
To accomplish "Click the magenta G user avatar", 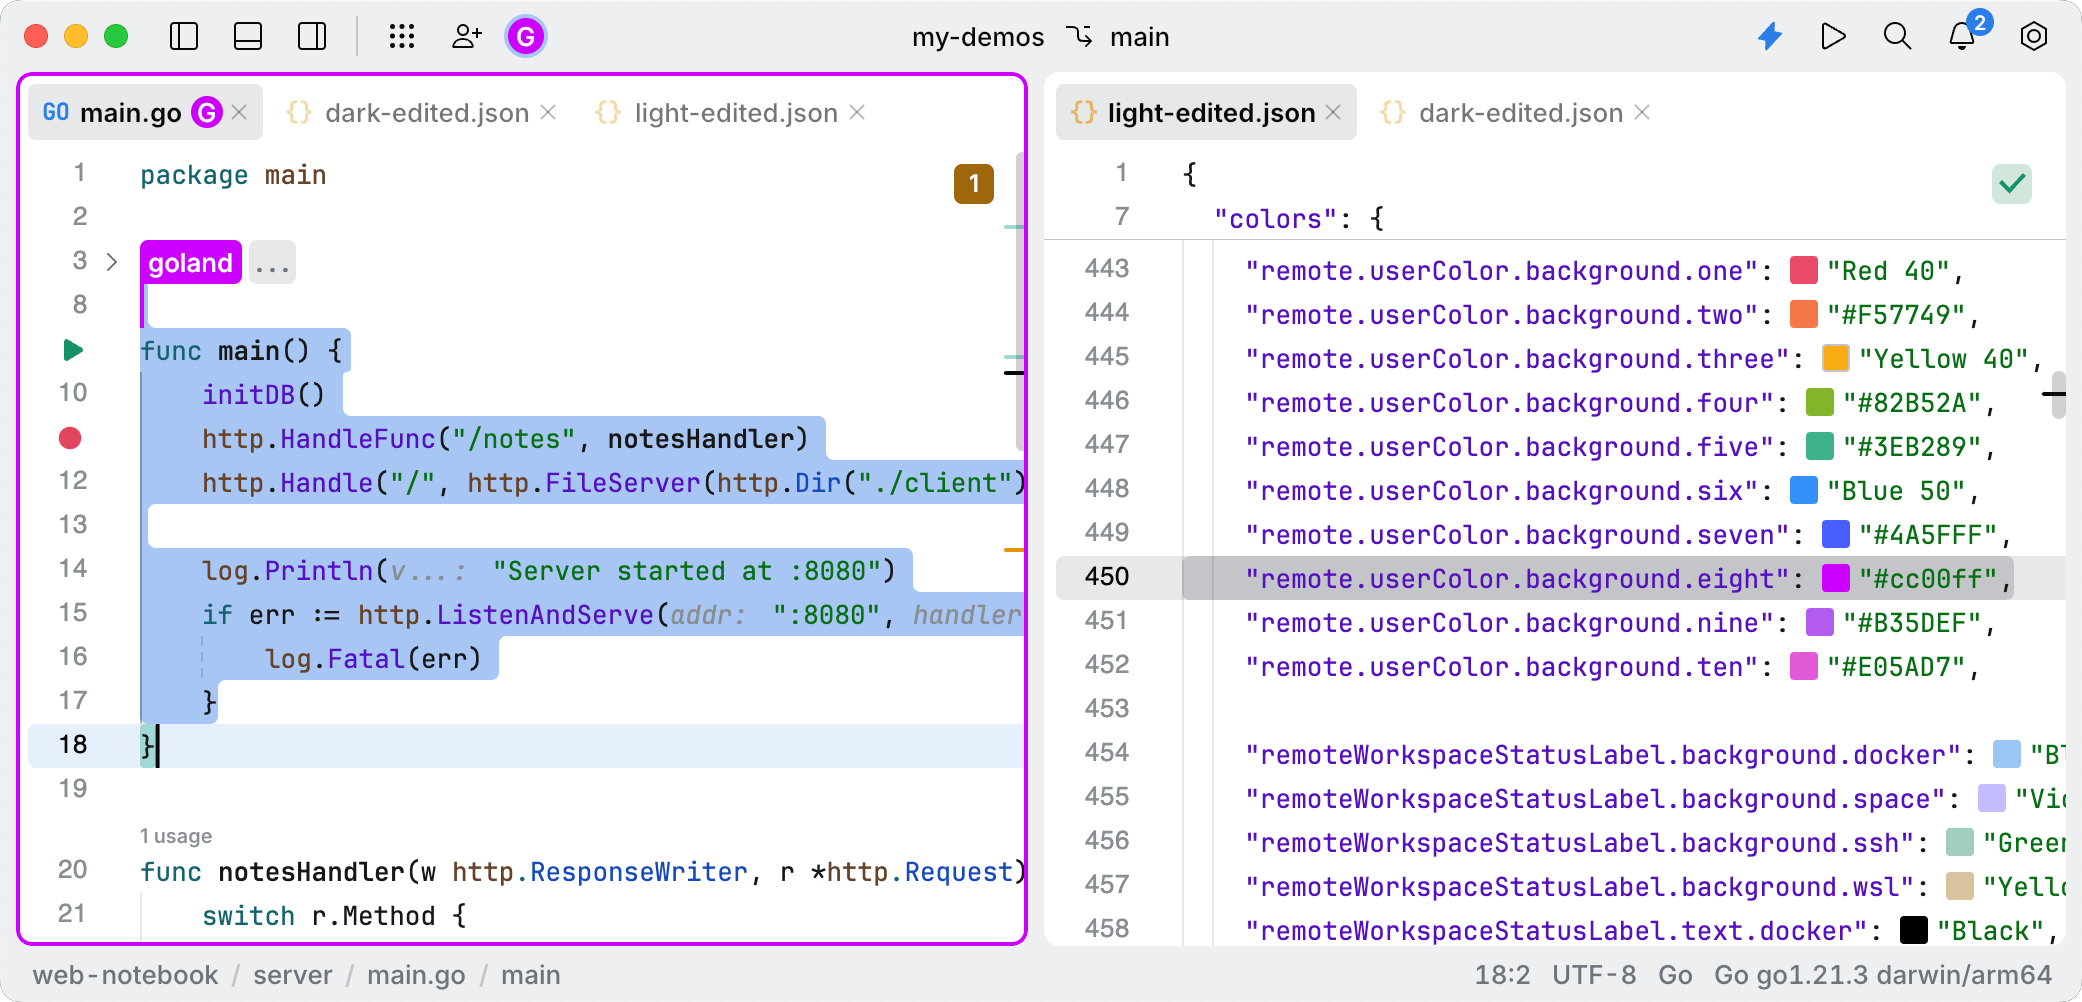I will (526, 37).
